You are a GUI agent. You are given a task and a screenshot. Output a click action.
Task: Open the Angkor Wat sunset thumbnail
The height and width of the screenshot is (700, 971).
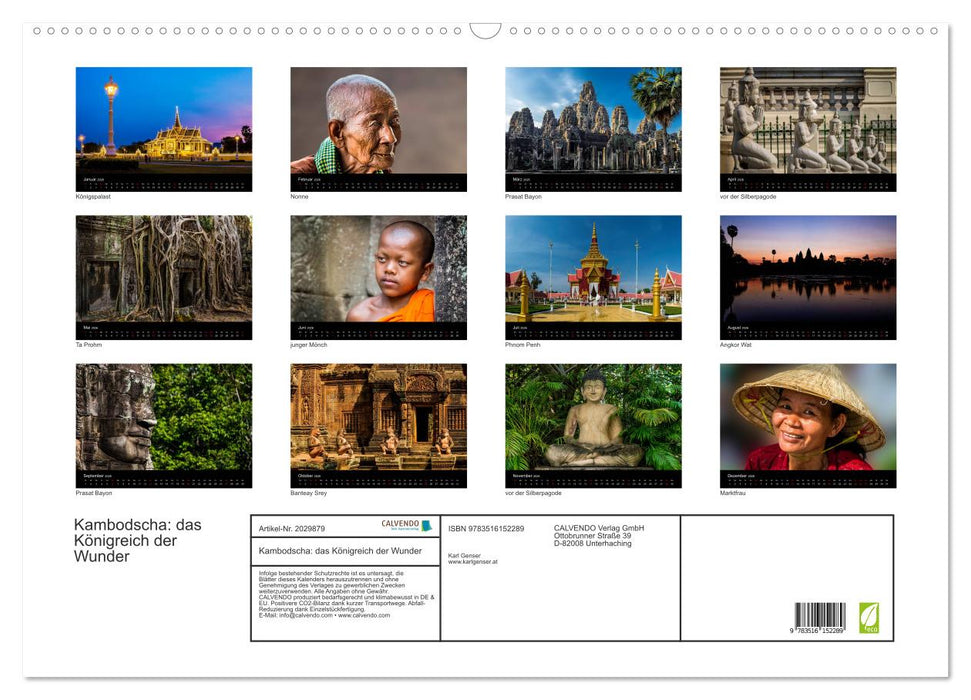(808, 269)
